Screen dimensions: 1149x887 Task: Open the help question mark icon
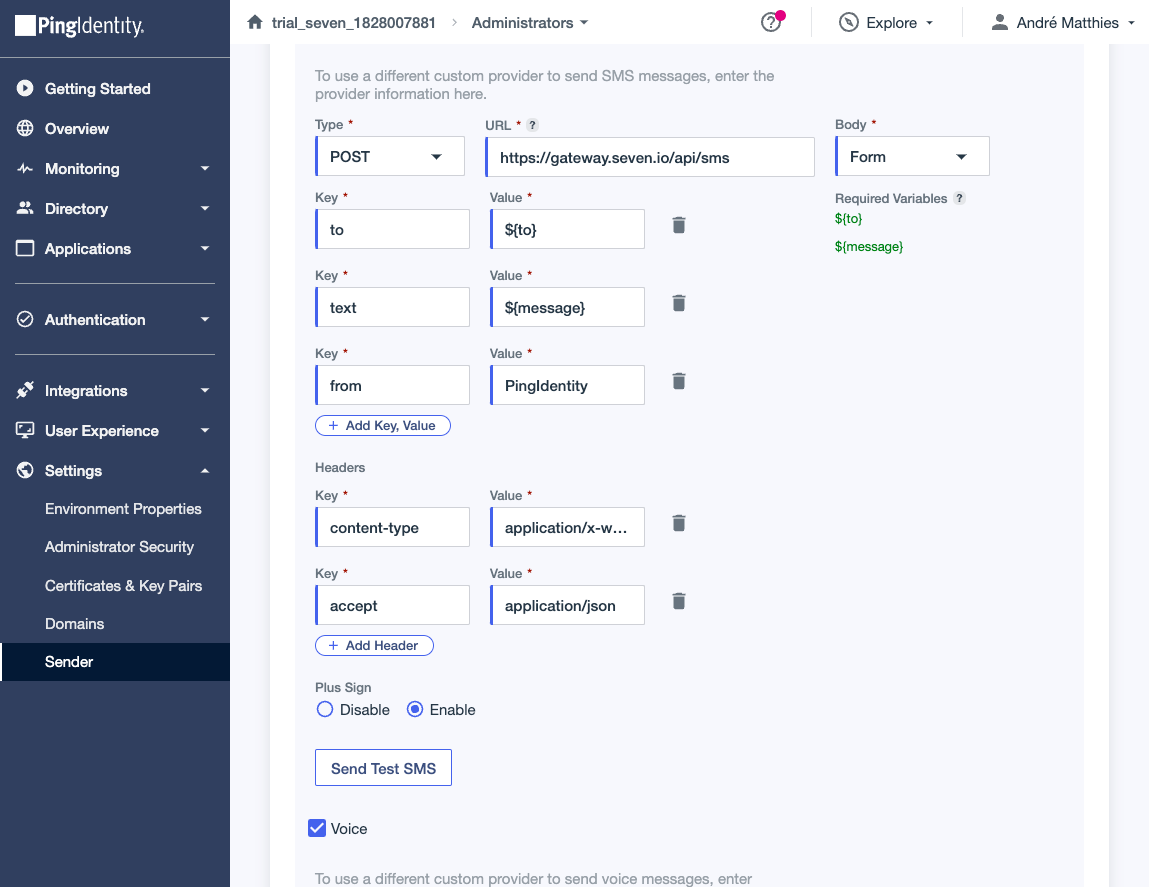[770, 23]
